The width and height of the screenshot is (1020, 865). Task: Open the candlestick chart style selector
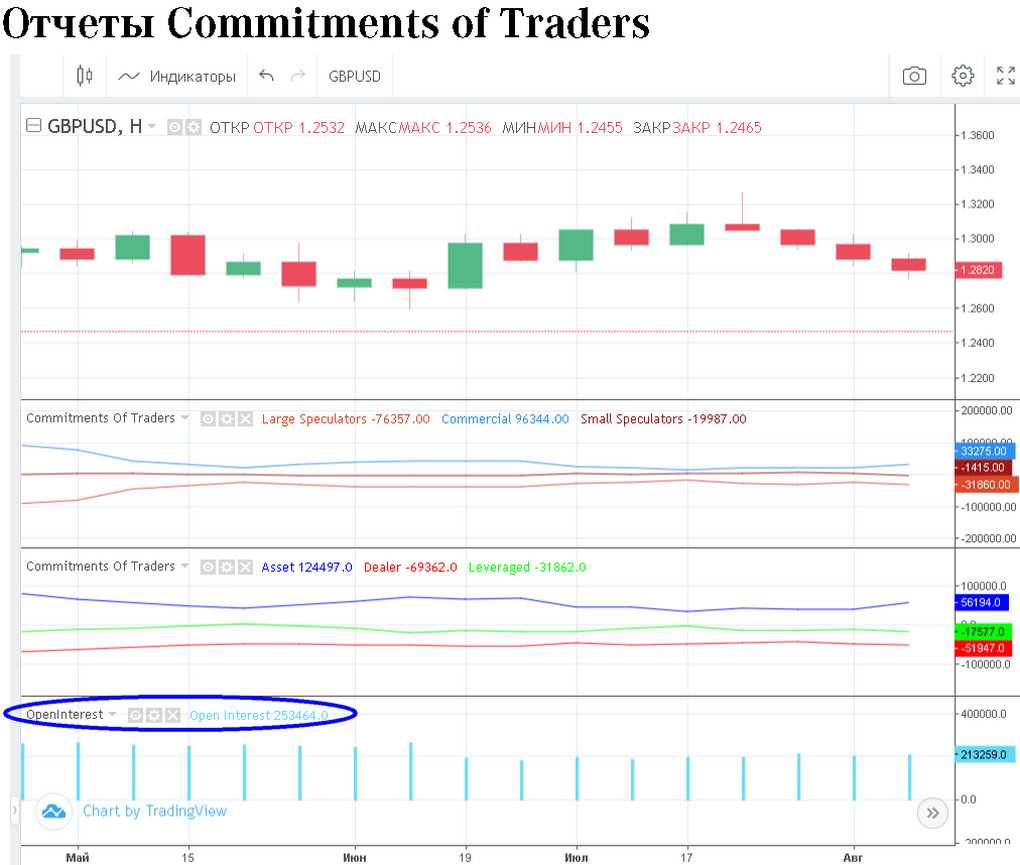pos(84,76)
